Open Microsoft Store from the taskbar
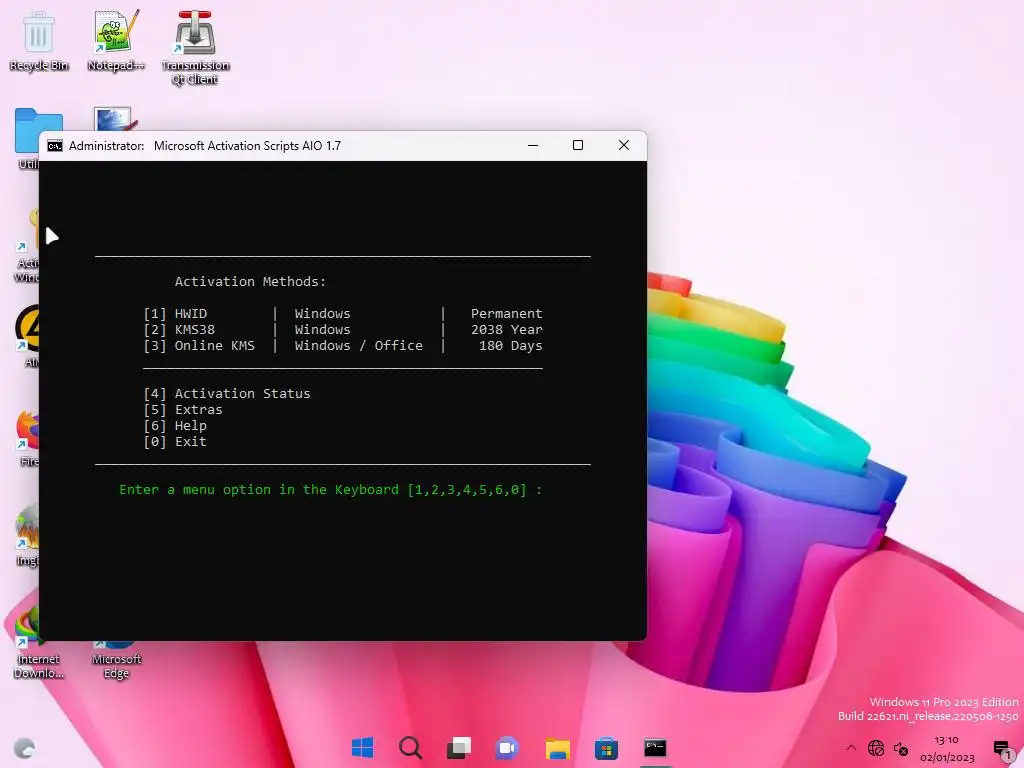This screenshot has width=1024, height=768. click(606, 748)
